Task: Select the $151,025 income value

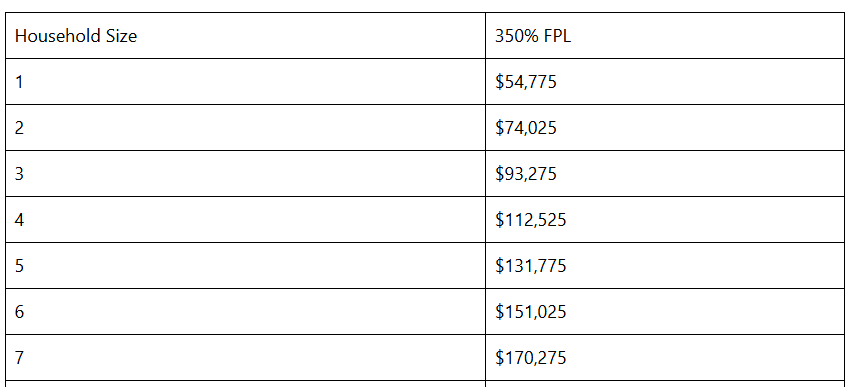Action: click(x=530, y=312)
